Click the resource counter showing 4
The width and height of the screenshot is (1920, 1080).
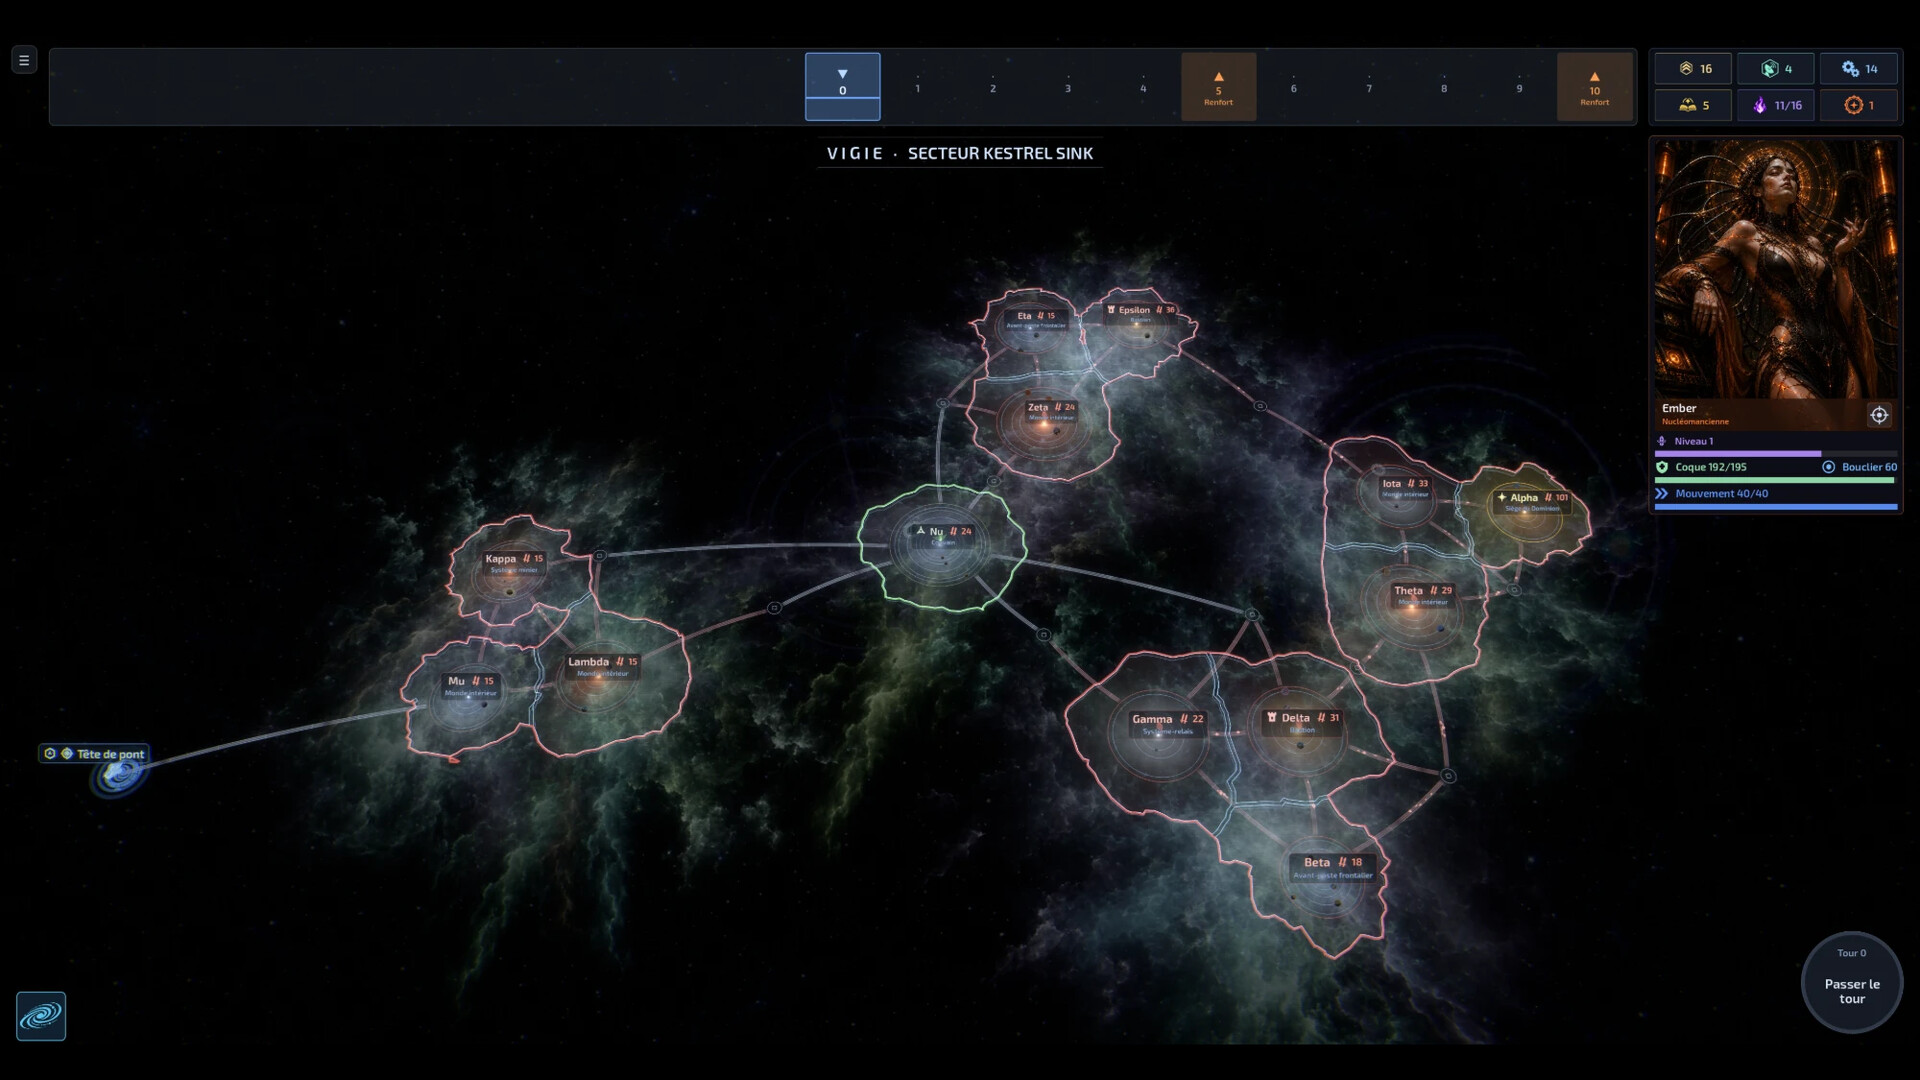(1775, 69)
